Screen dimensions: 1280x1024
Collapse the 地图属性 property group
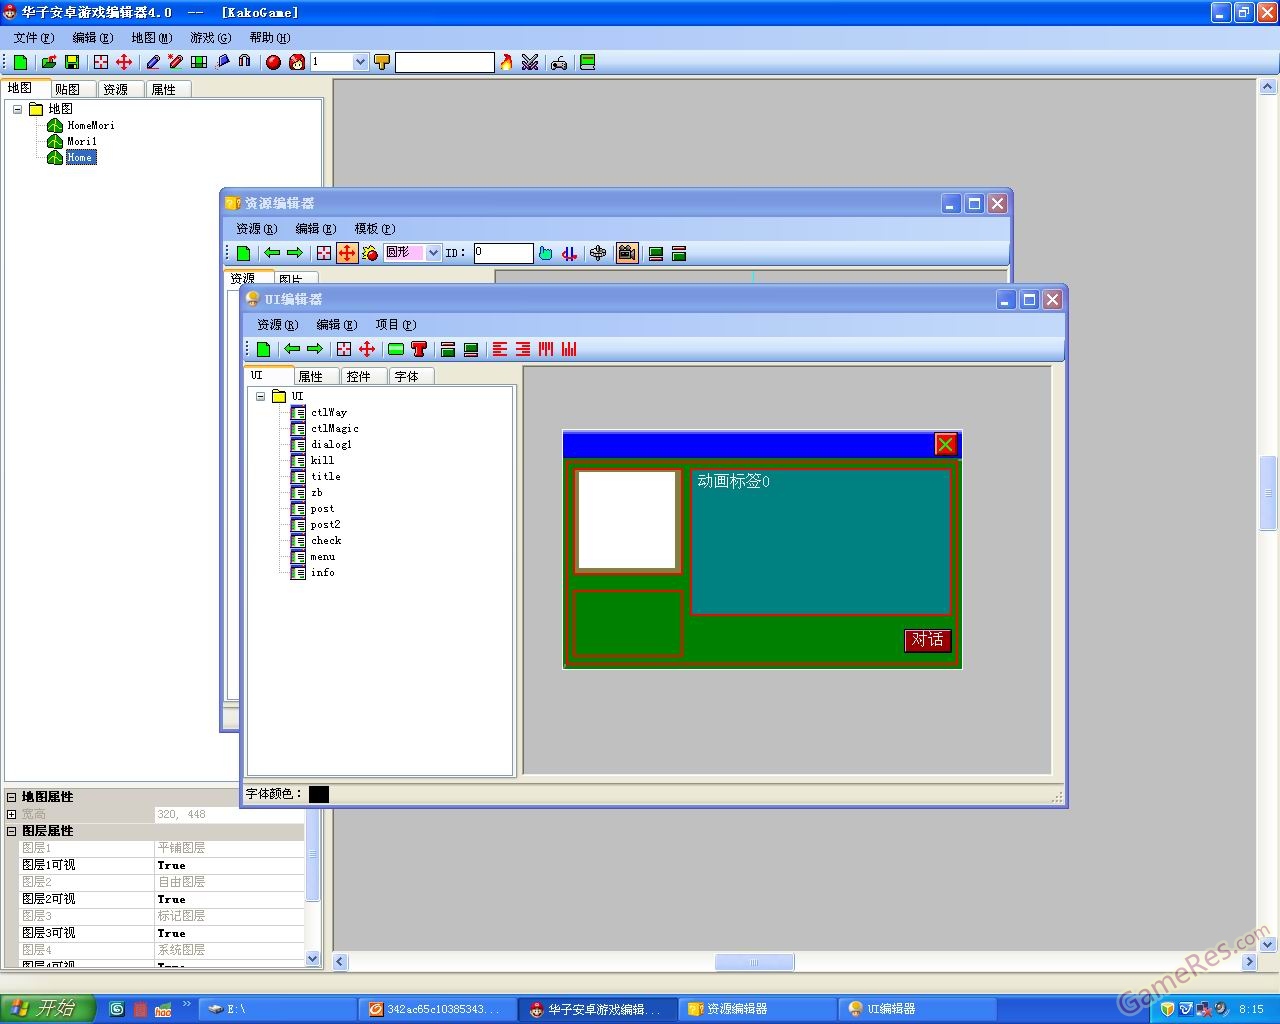tap(12, 797)
